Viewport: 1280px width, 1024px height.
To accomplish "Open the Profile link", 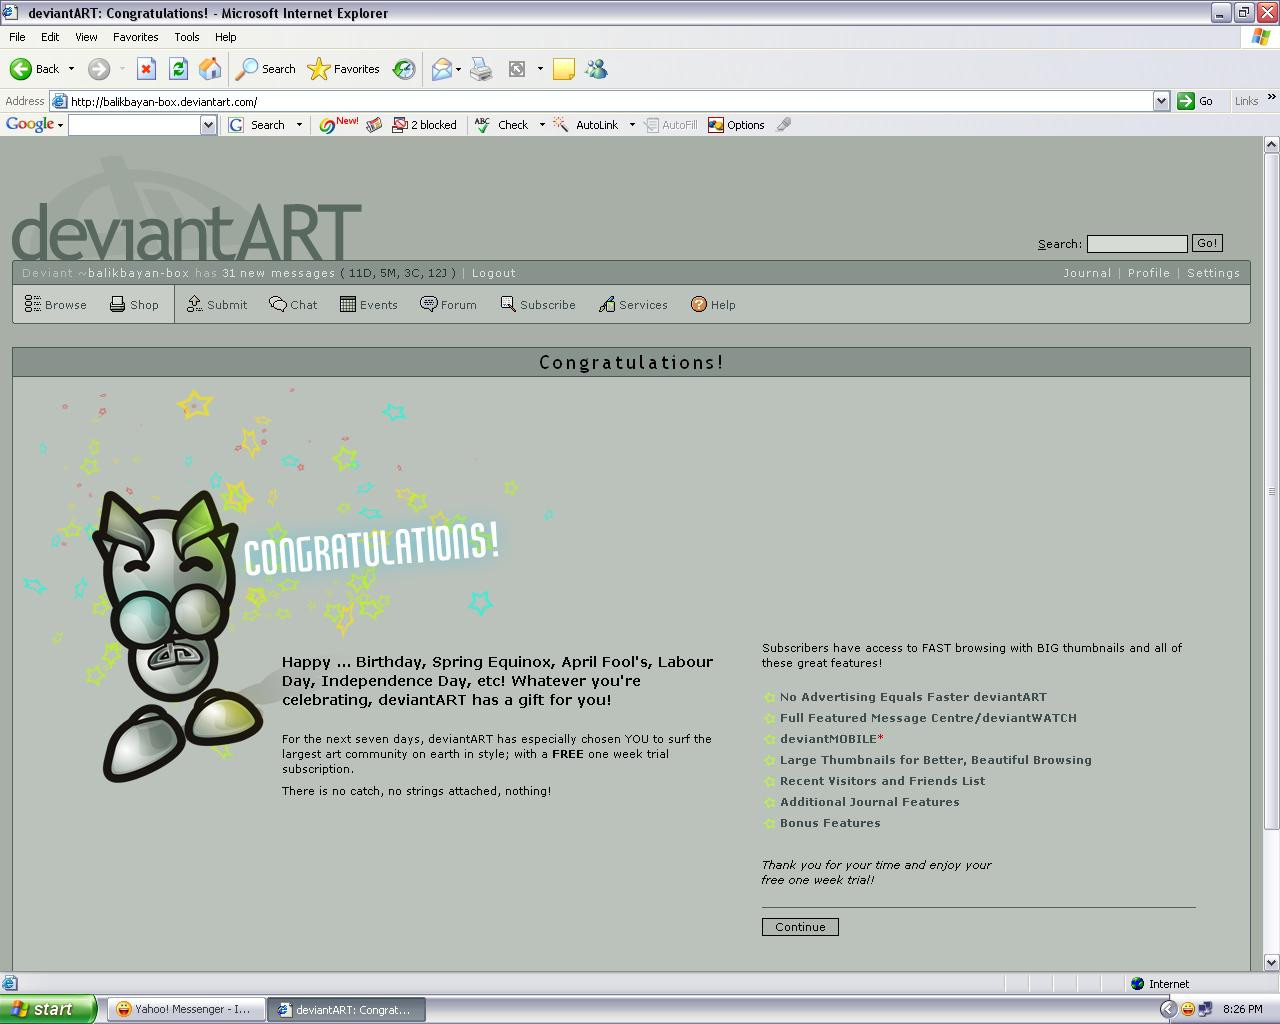I will (1149, 273).
